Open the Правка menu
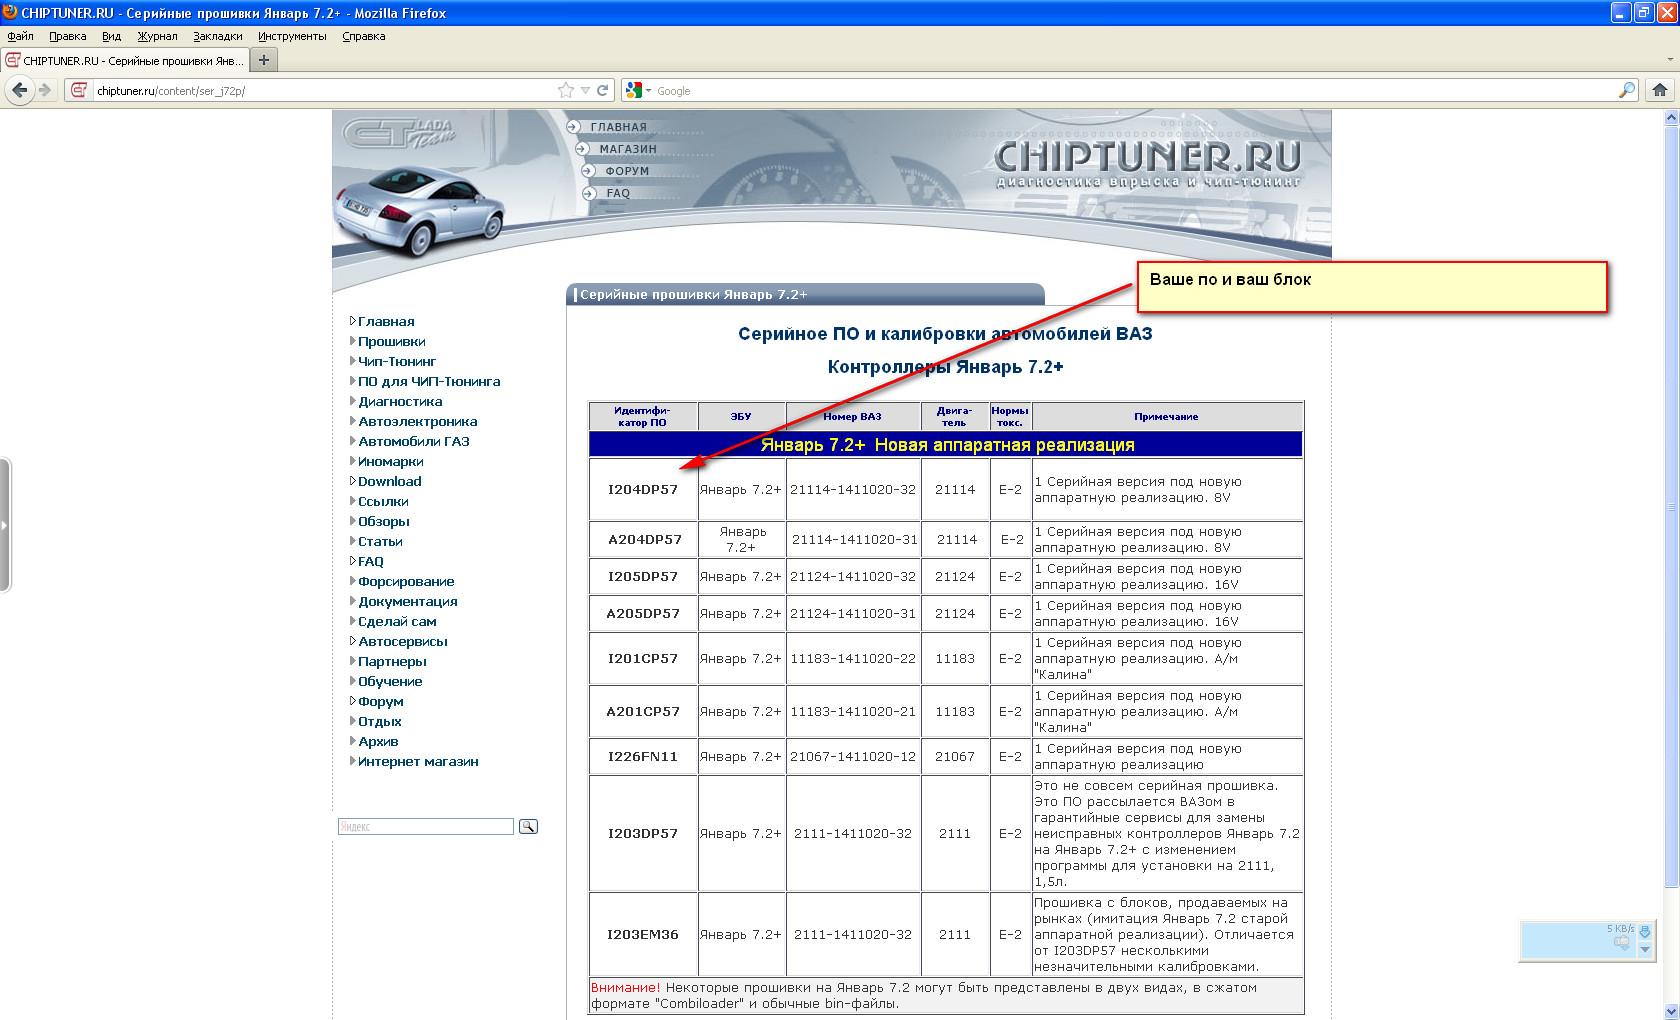 pyautogui.click(x=67, y=36)
